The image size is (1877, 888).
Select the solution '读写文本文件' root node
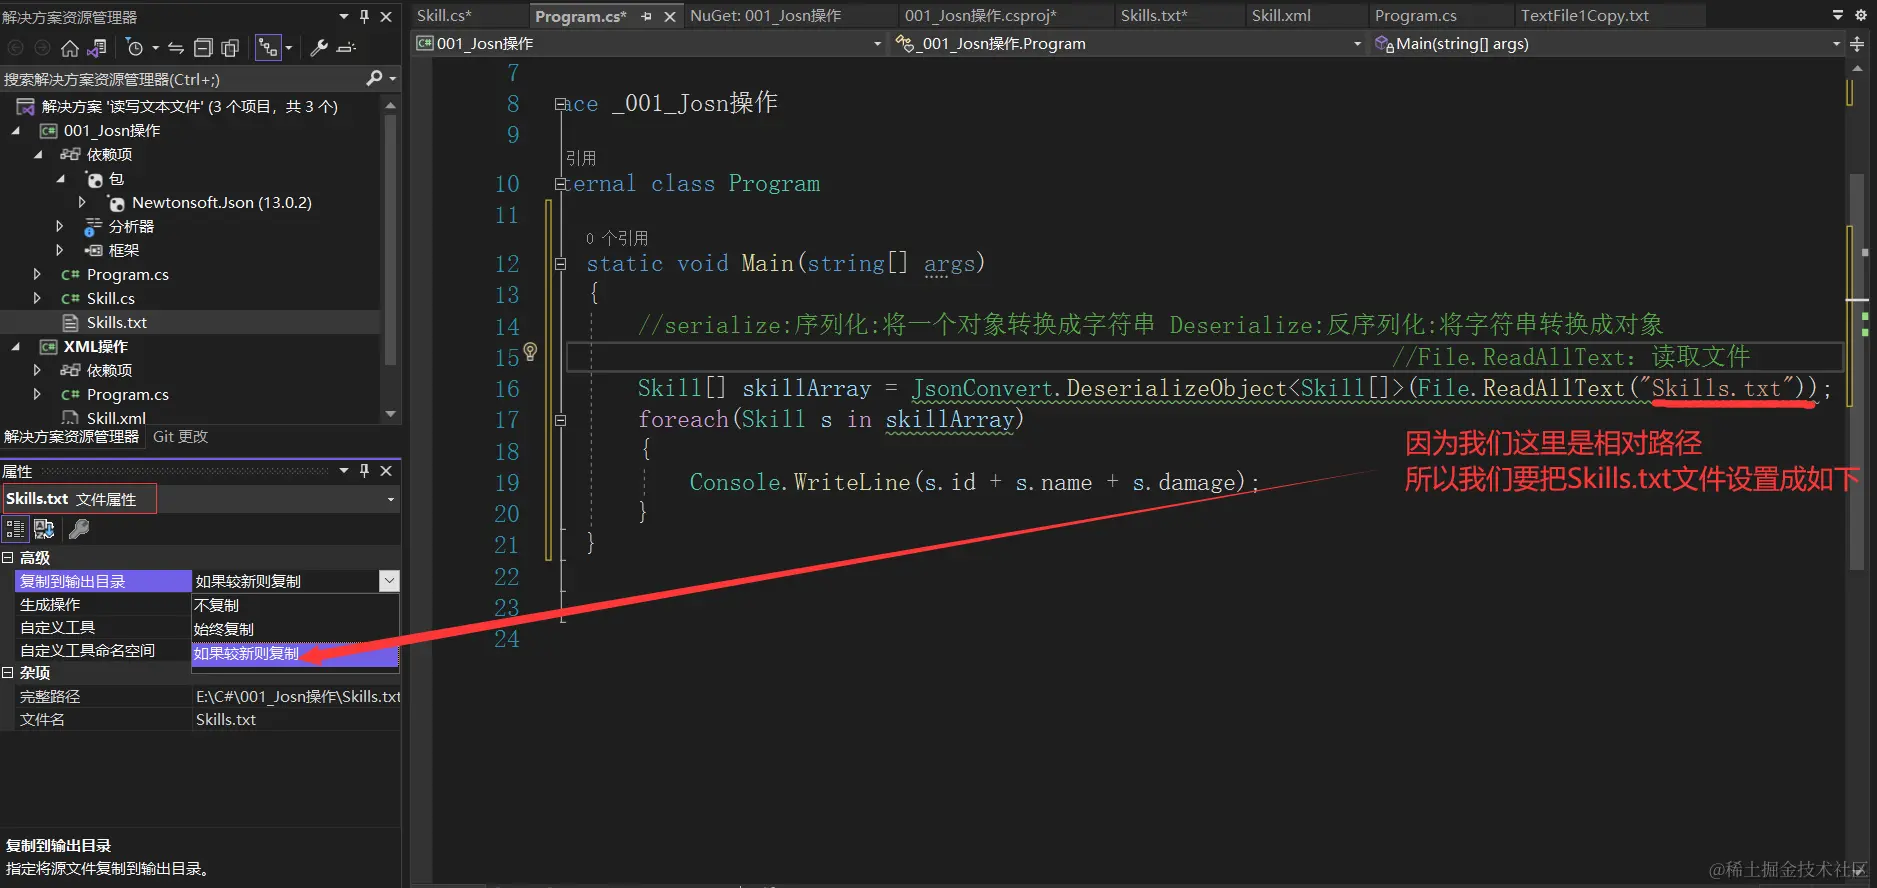pos(189,106)
